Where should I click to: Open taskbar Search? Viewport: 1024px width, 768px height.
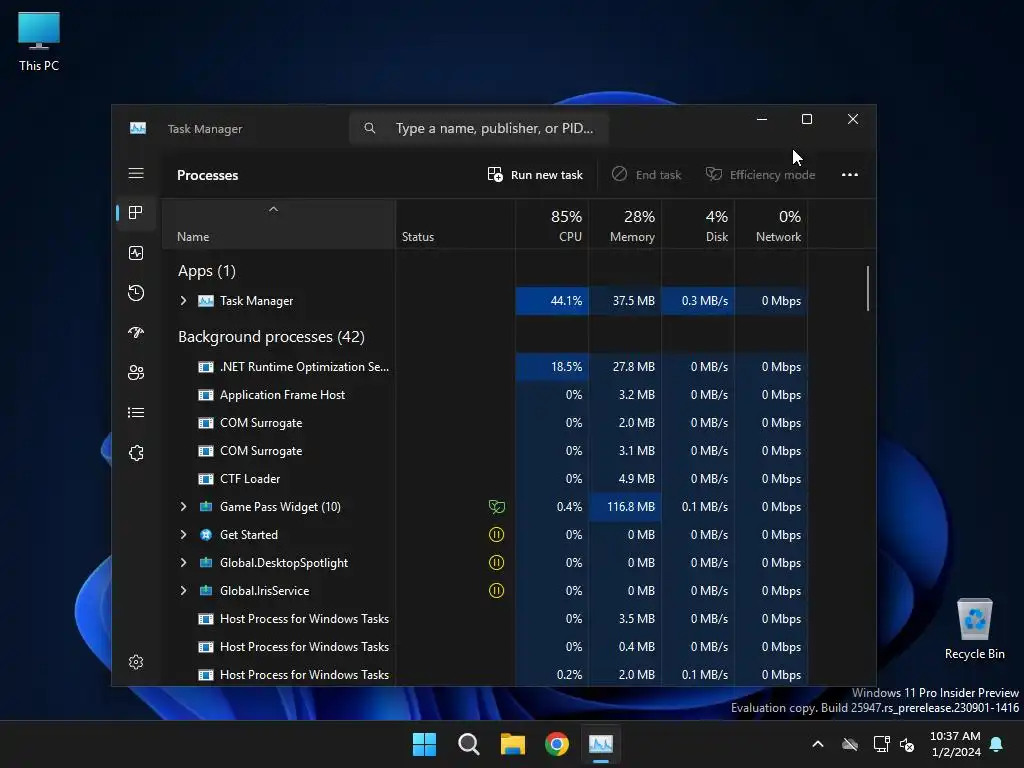[469, 744]
